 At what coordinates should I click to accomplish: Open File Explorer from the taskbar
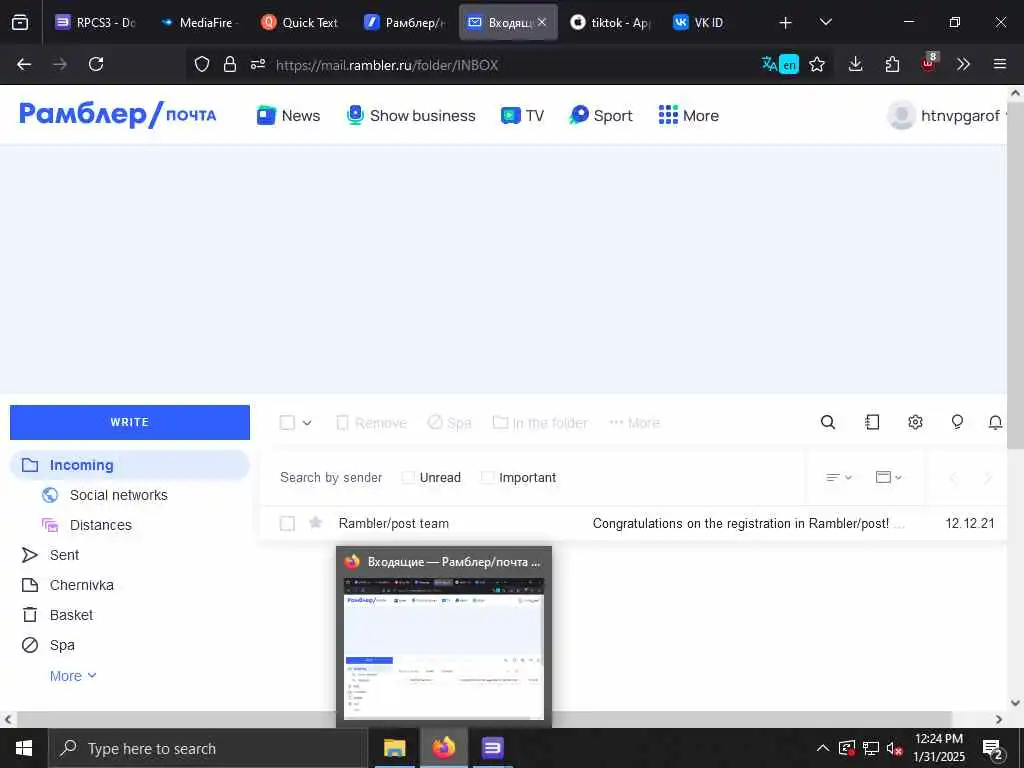click(x=394, y=748)
